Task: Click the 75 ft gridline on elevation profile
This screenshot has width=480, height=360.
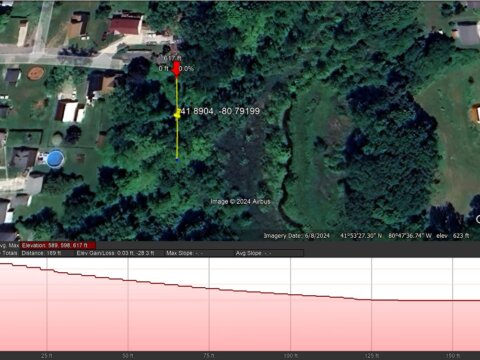Action: pyautogui.click(x=209, y=304)
